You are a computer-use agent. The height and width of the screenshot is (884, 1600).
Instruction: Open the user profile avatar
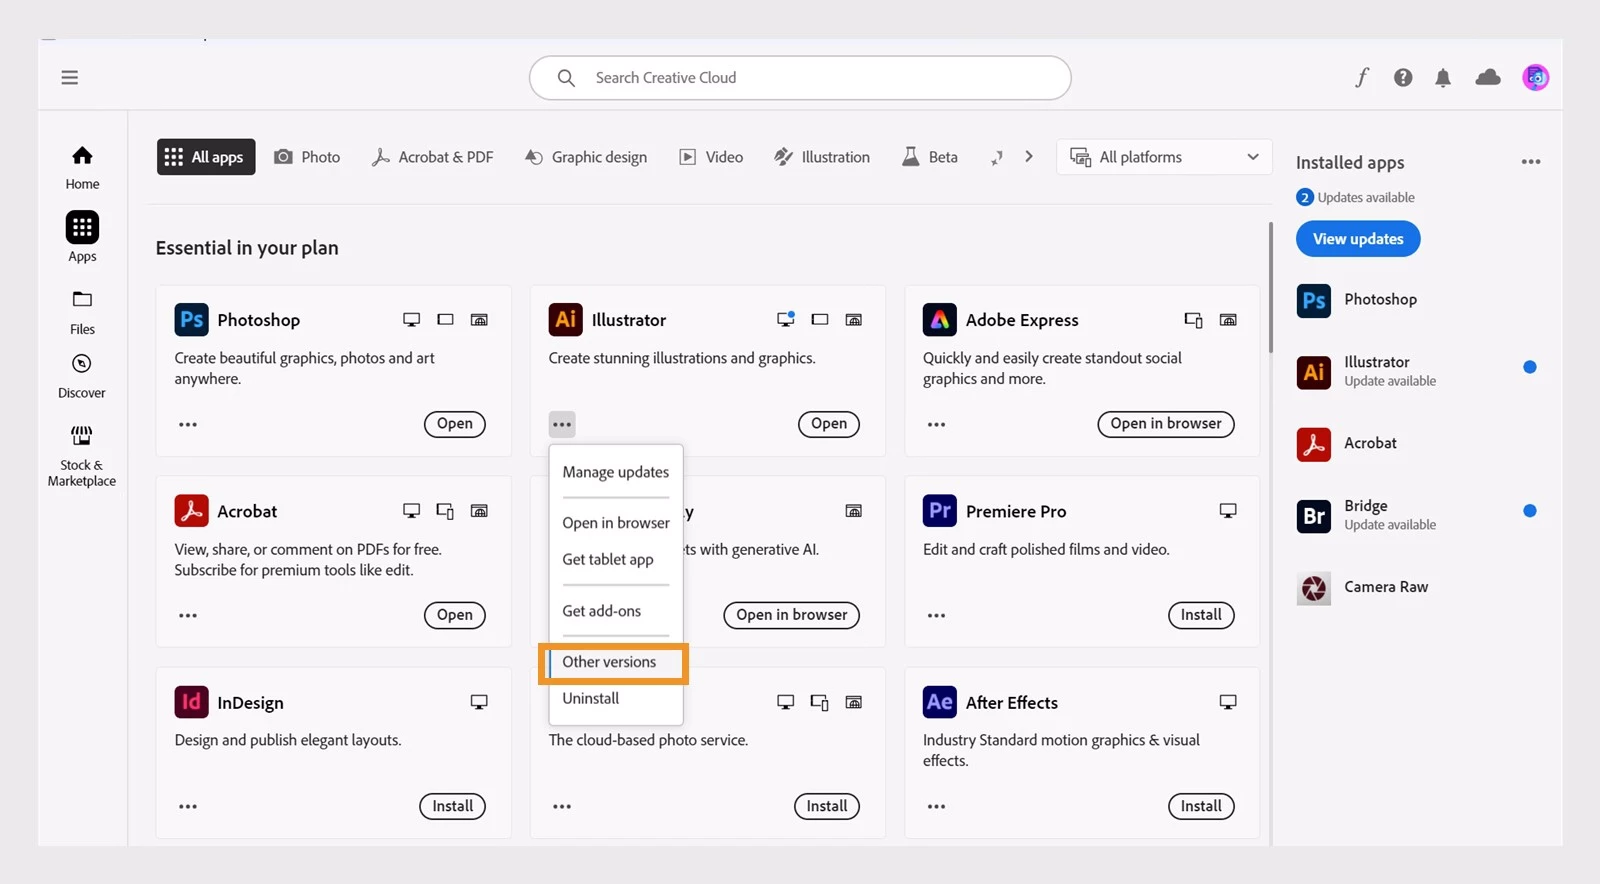tap(1535, 77)
